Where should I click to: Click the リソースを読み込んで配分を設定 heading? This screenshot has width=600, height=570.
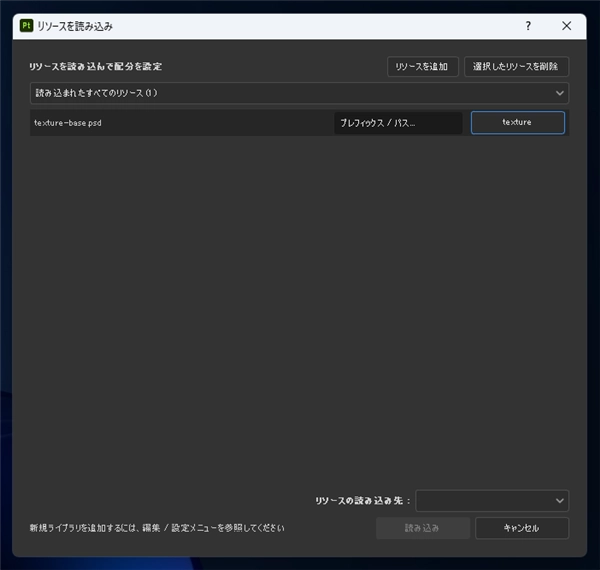coord(96,67)
